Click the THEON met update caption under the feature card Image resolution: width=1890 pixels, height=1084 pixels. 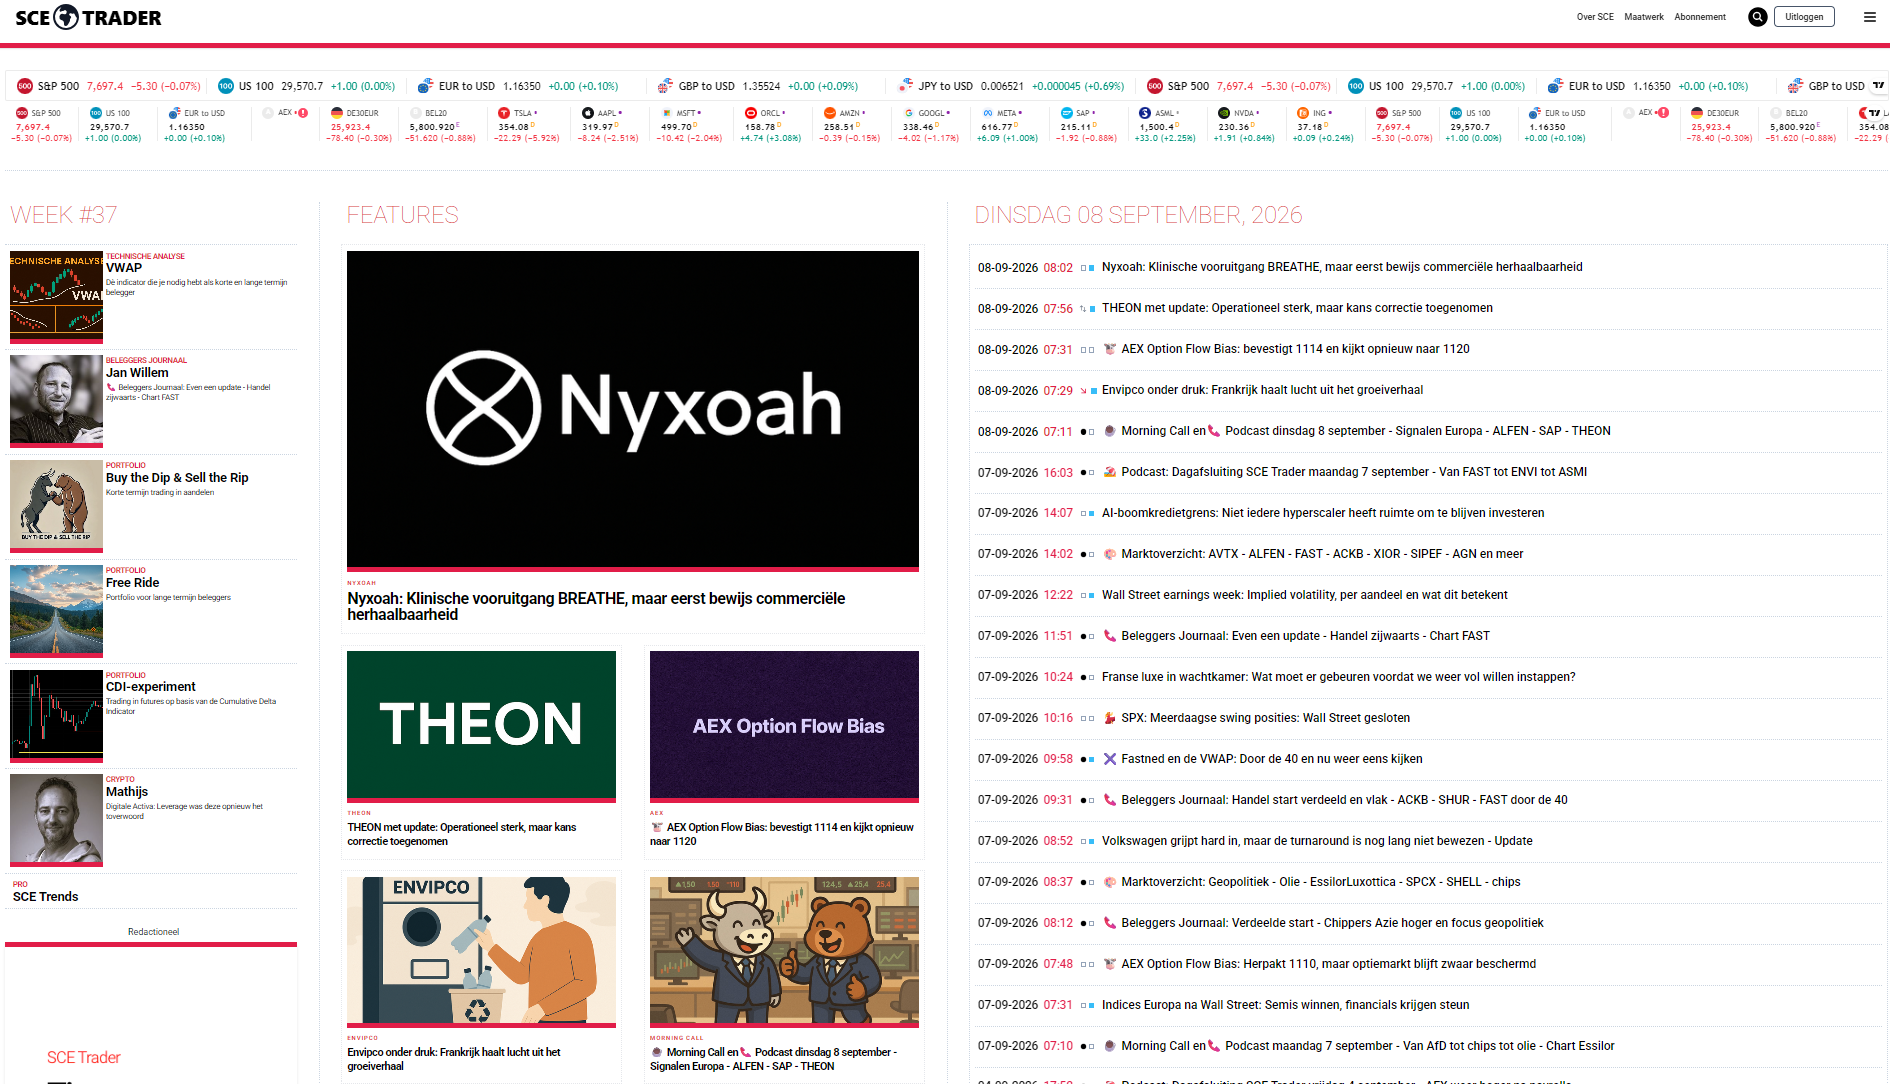[x=462, y=834]
